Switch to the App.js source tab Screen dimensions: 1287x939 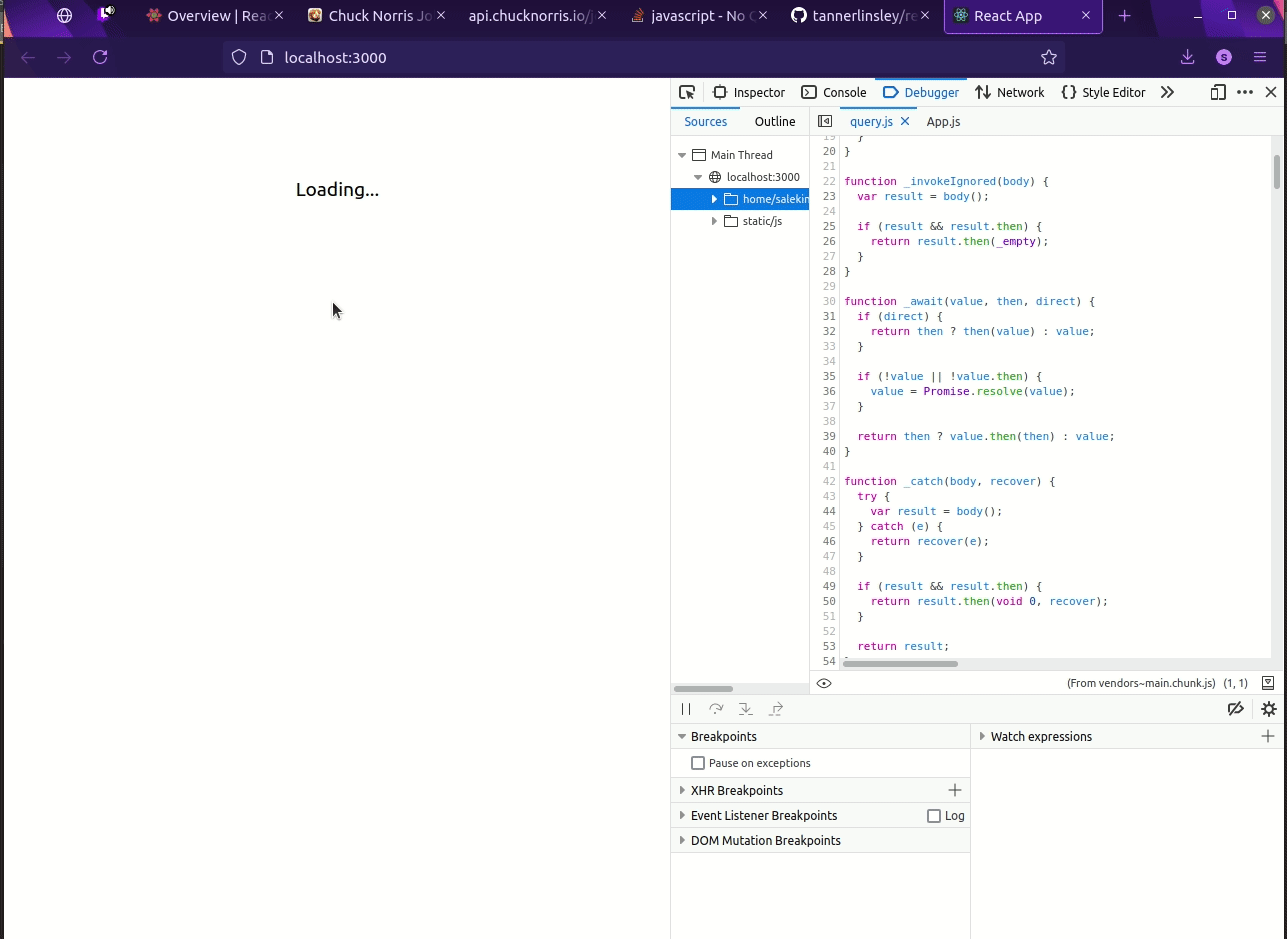click(943, 121)
